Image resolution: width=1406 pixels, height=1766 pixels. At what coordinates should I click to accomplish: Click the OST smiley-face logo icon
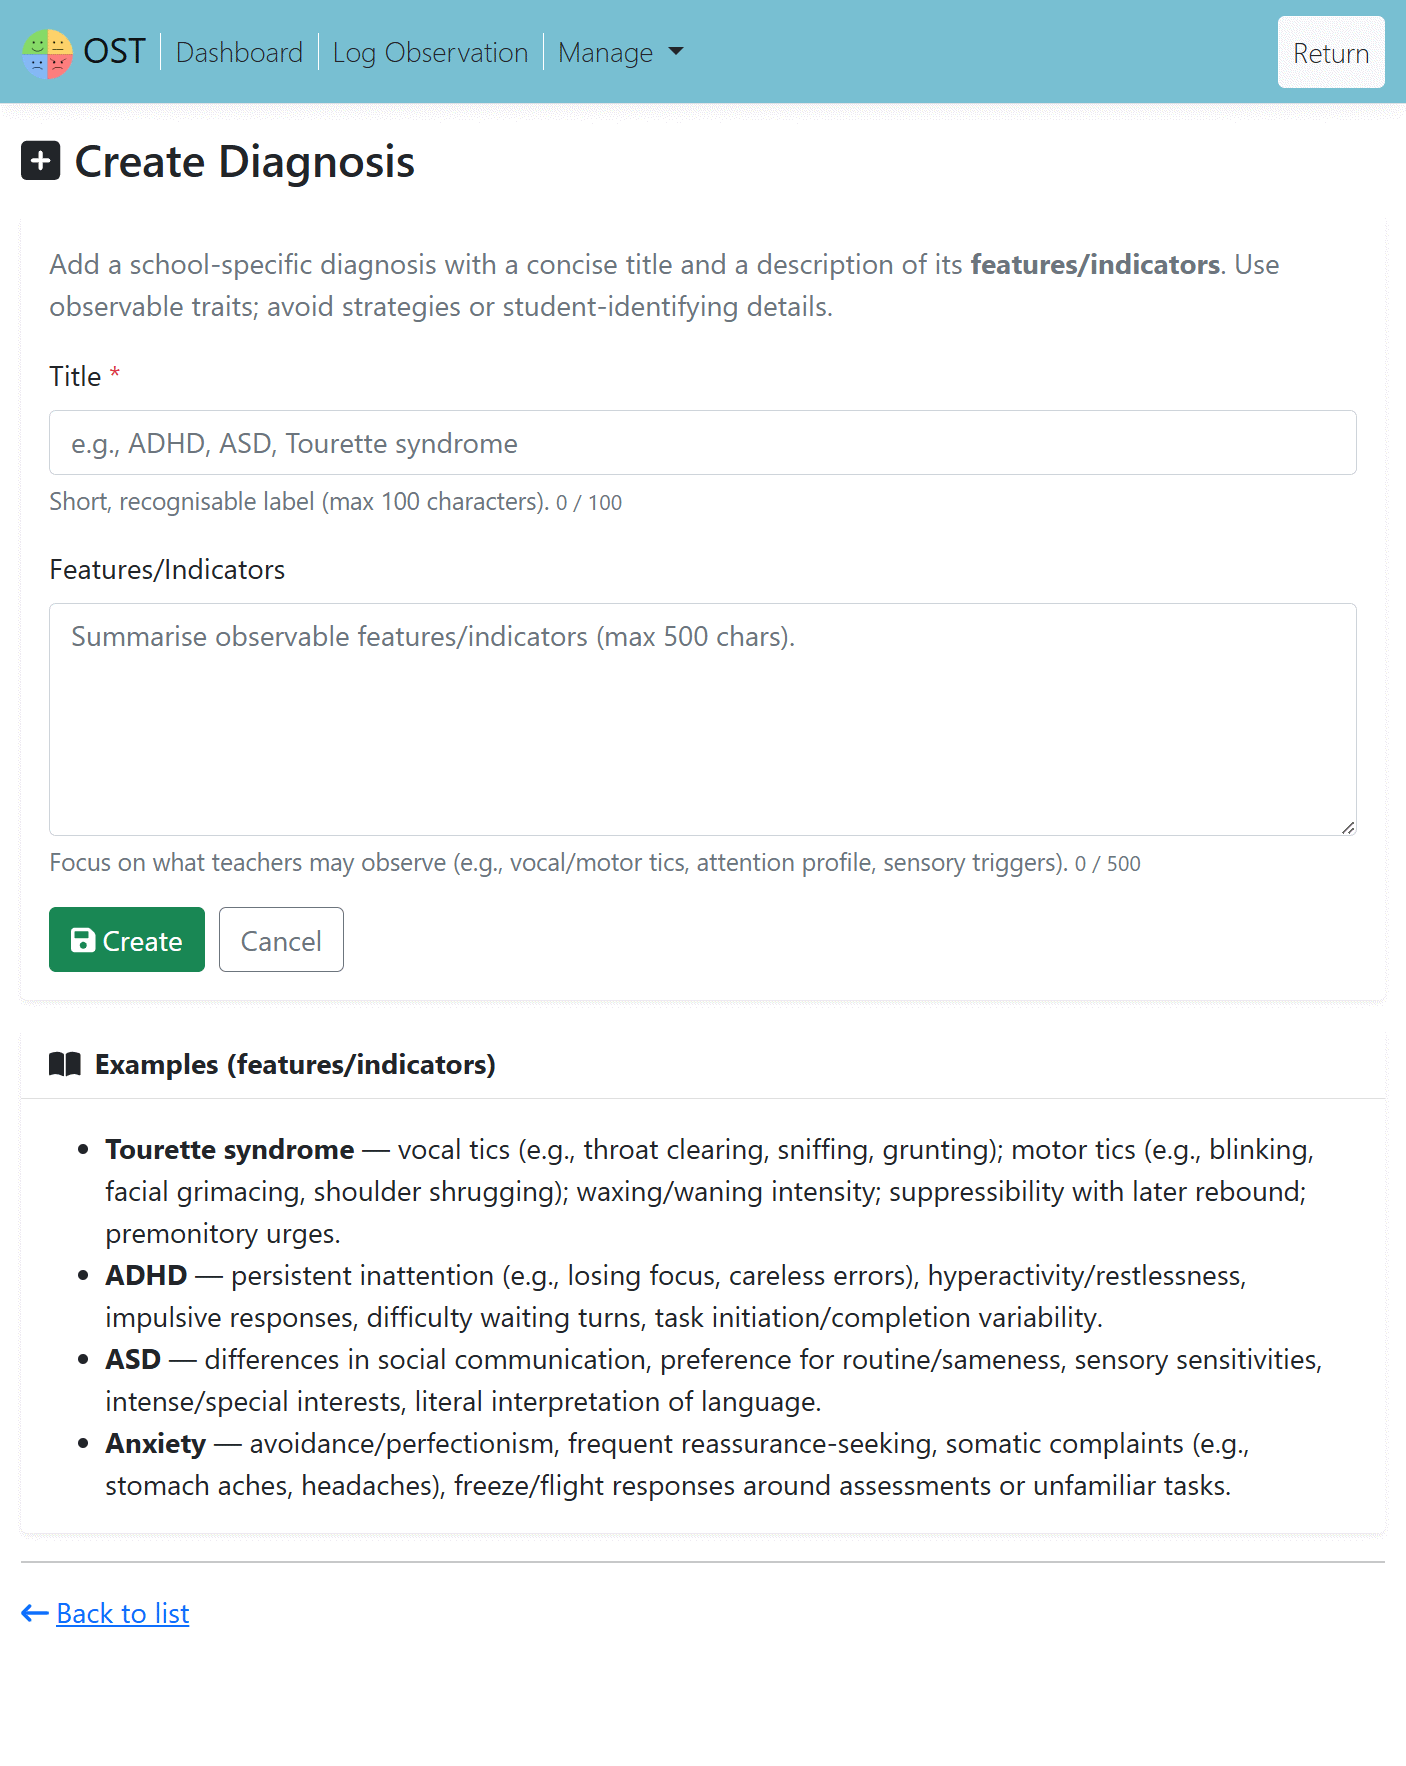click(47, 52)
